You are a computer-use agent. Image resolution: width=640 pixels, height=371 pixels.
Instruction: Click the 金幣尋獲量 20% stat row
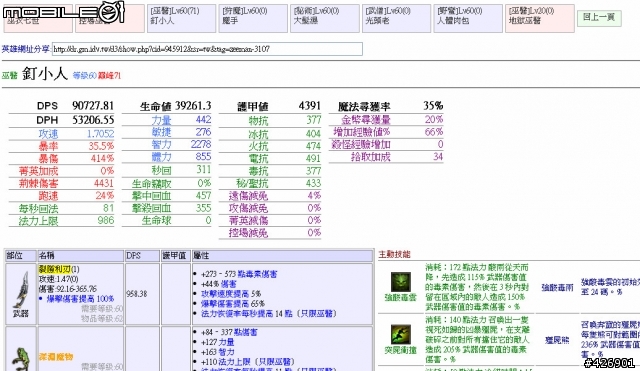[x=386, y=120]
